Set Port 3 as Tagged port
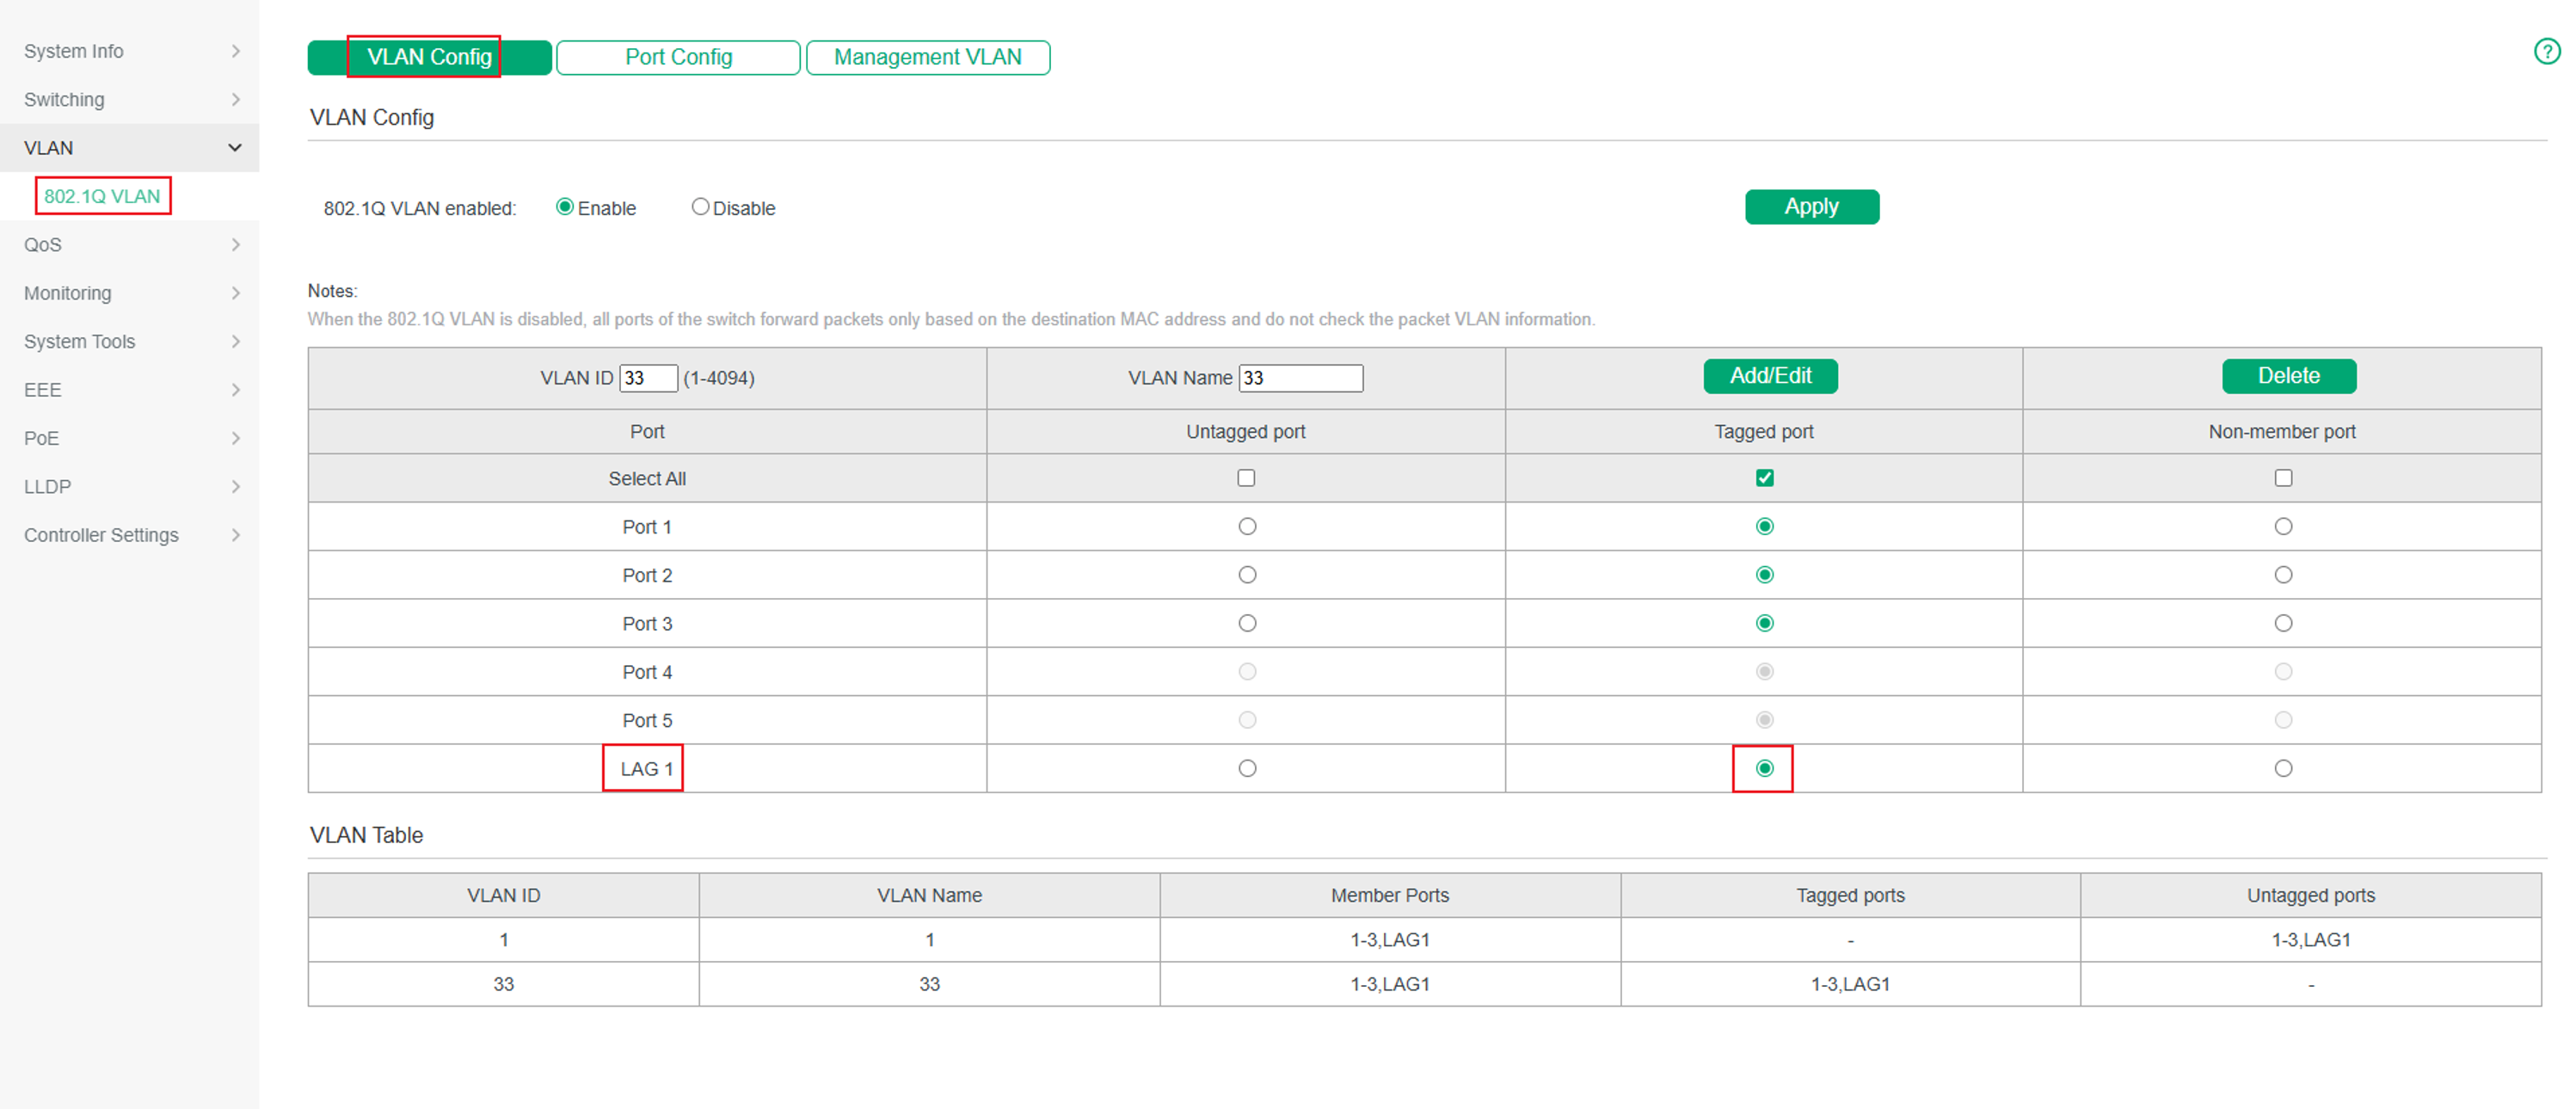 tap(1764, 623)
